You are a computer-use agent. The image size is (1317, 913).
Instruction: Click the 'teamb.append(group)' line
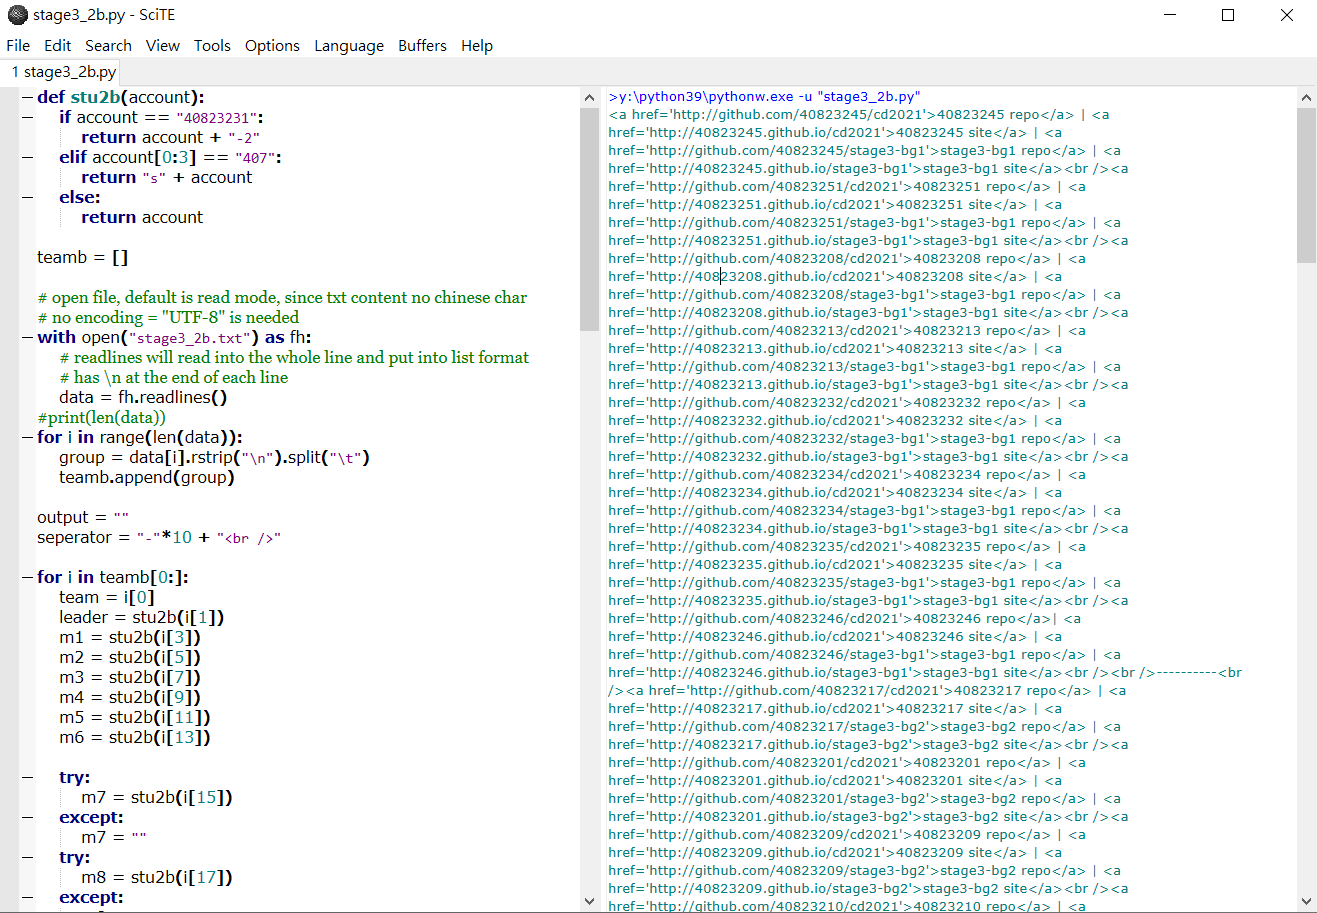tap(147, 477)
